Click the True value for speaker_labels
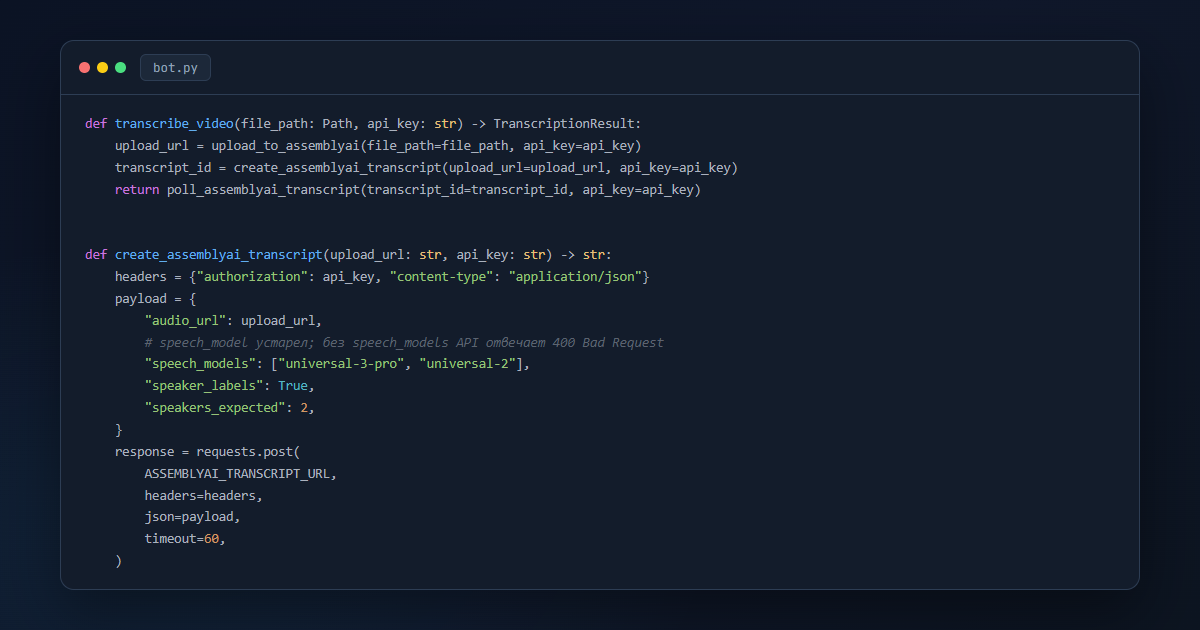1200x630 pixels. [x=293, y=386]
